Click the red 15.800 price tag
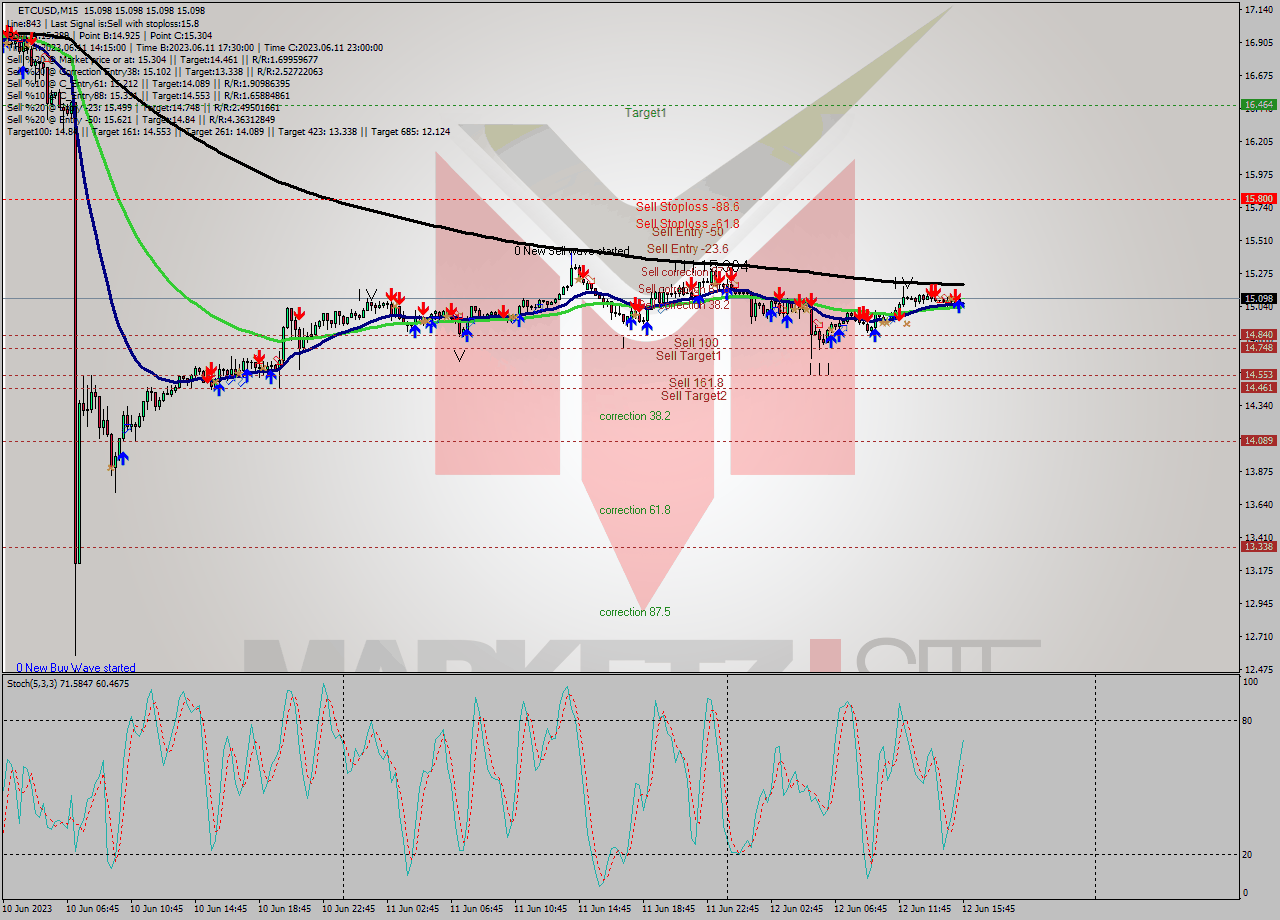 click(x=1258, y=199)
